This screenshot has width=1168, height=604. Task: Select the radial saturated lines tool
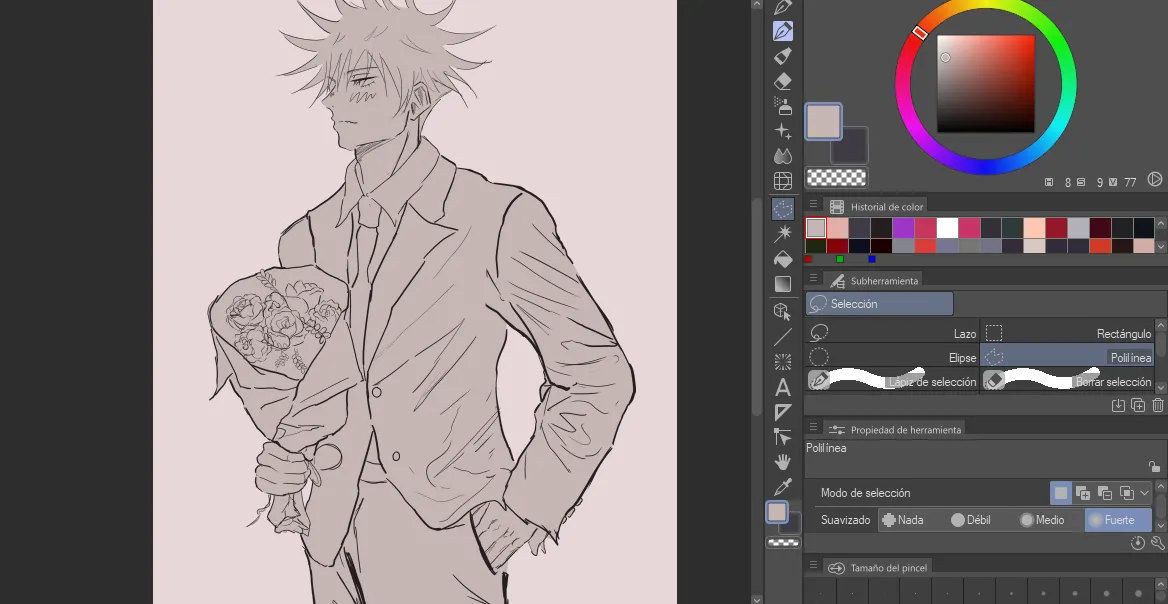(x=783, y=362)
